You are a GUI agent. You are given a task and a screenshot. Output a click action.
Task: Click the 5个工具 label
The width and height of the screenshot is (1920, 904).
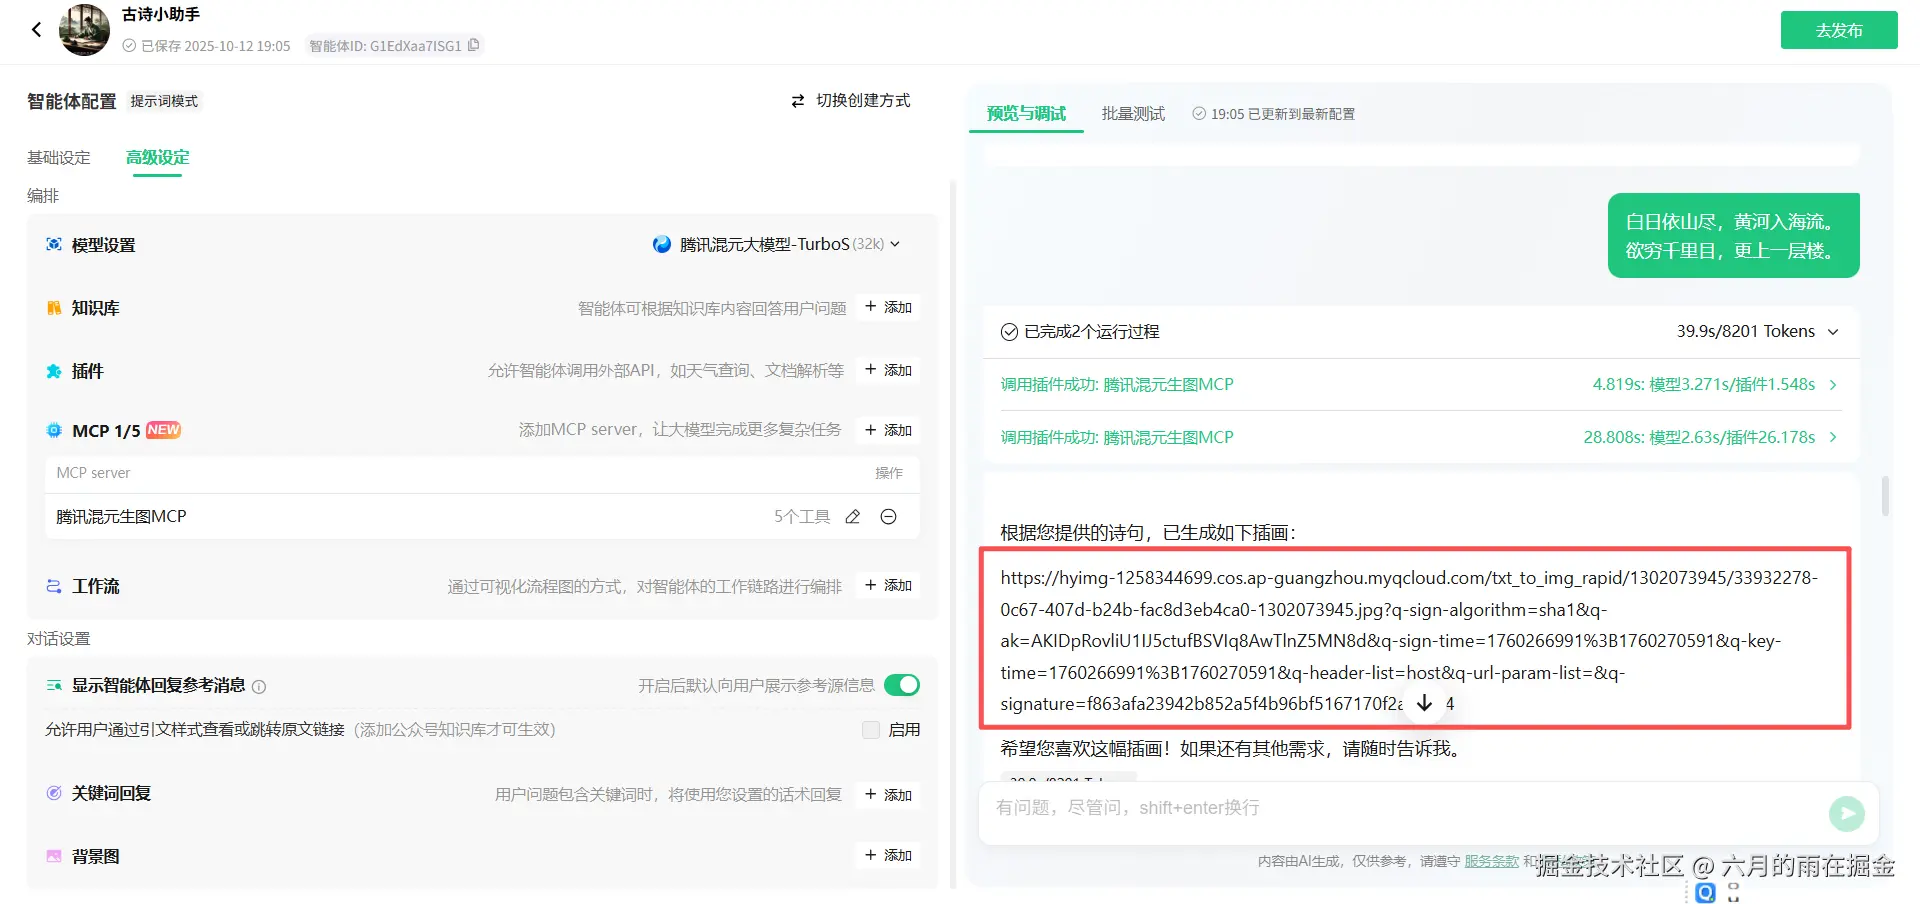pyautogui.click(x=802, y=517)
